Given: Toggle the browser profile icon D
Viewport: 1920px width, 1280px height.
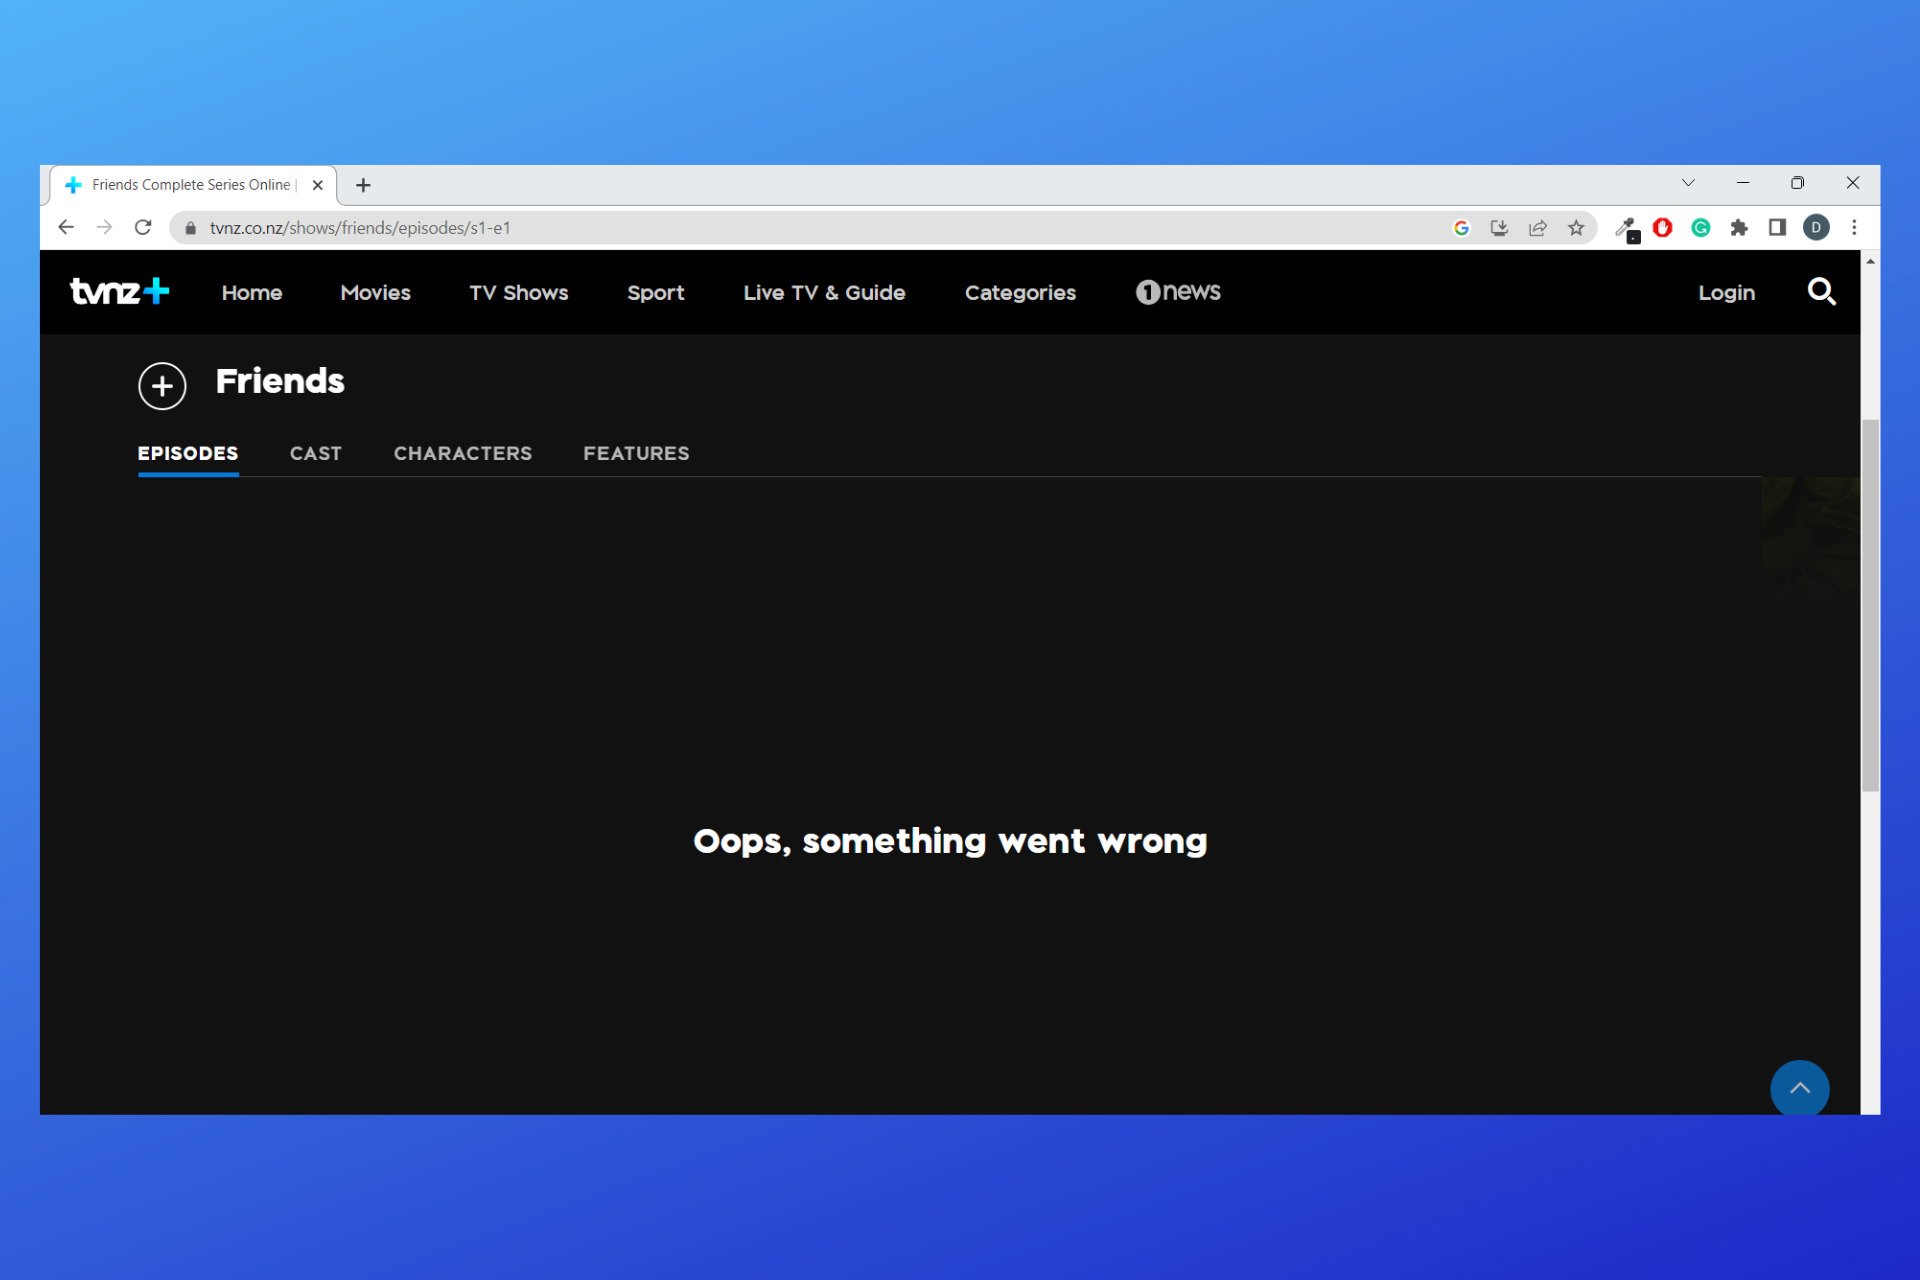Looking at the screenshot, I should 1817,227.
